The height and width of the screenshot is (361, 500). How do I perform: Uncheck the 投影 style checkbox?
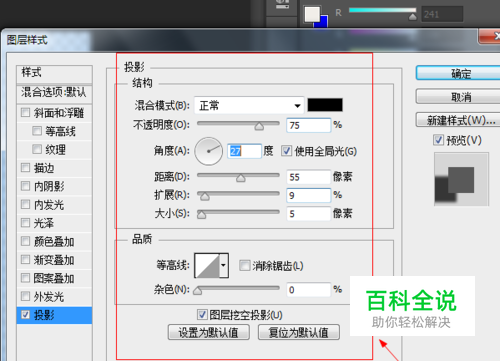pyautogui.click(x=25, y=315)
